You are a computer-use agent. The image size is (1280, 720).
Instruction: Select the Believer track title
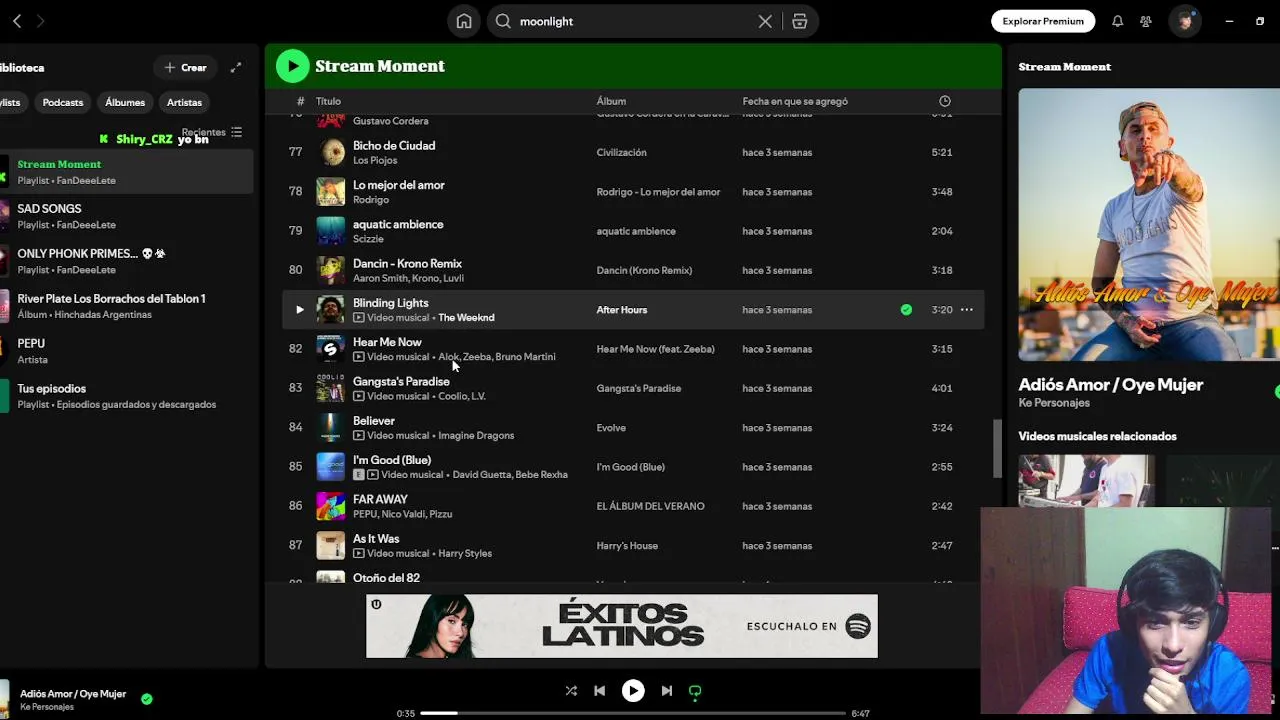tap(374, 421)
